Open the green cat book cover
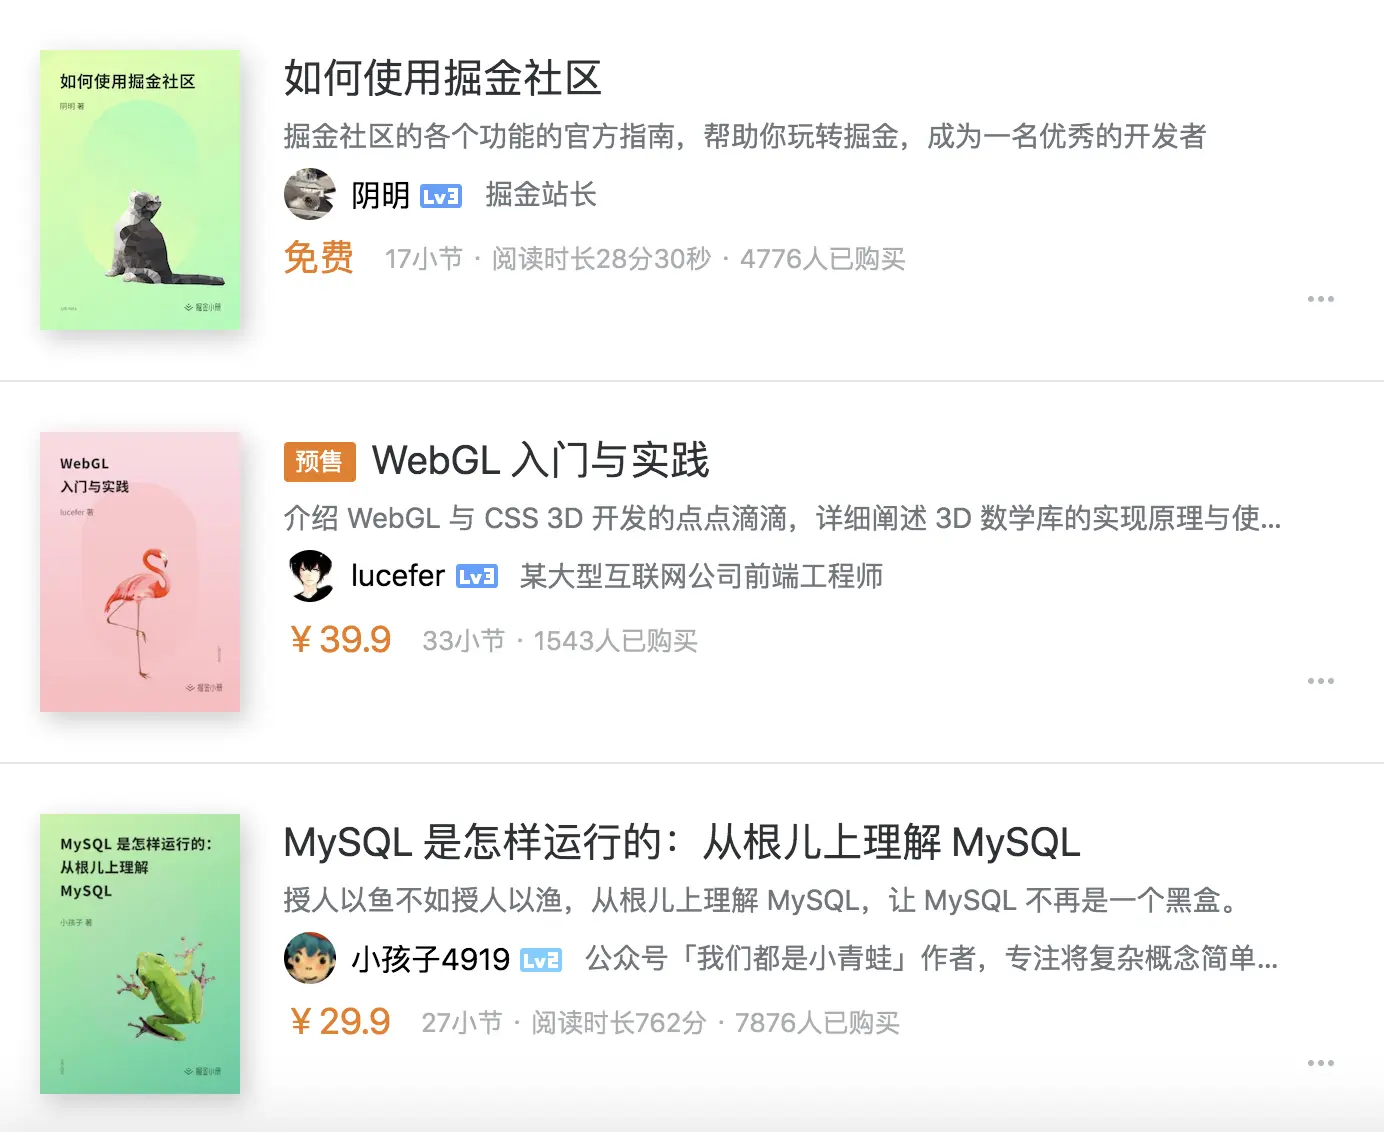The image size is (1384, 1132). 140,190
